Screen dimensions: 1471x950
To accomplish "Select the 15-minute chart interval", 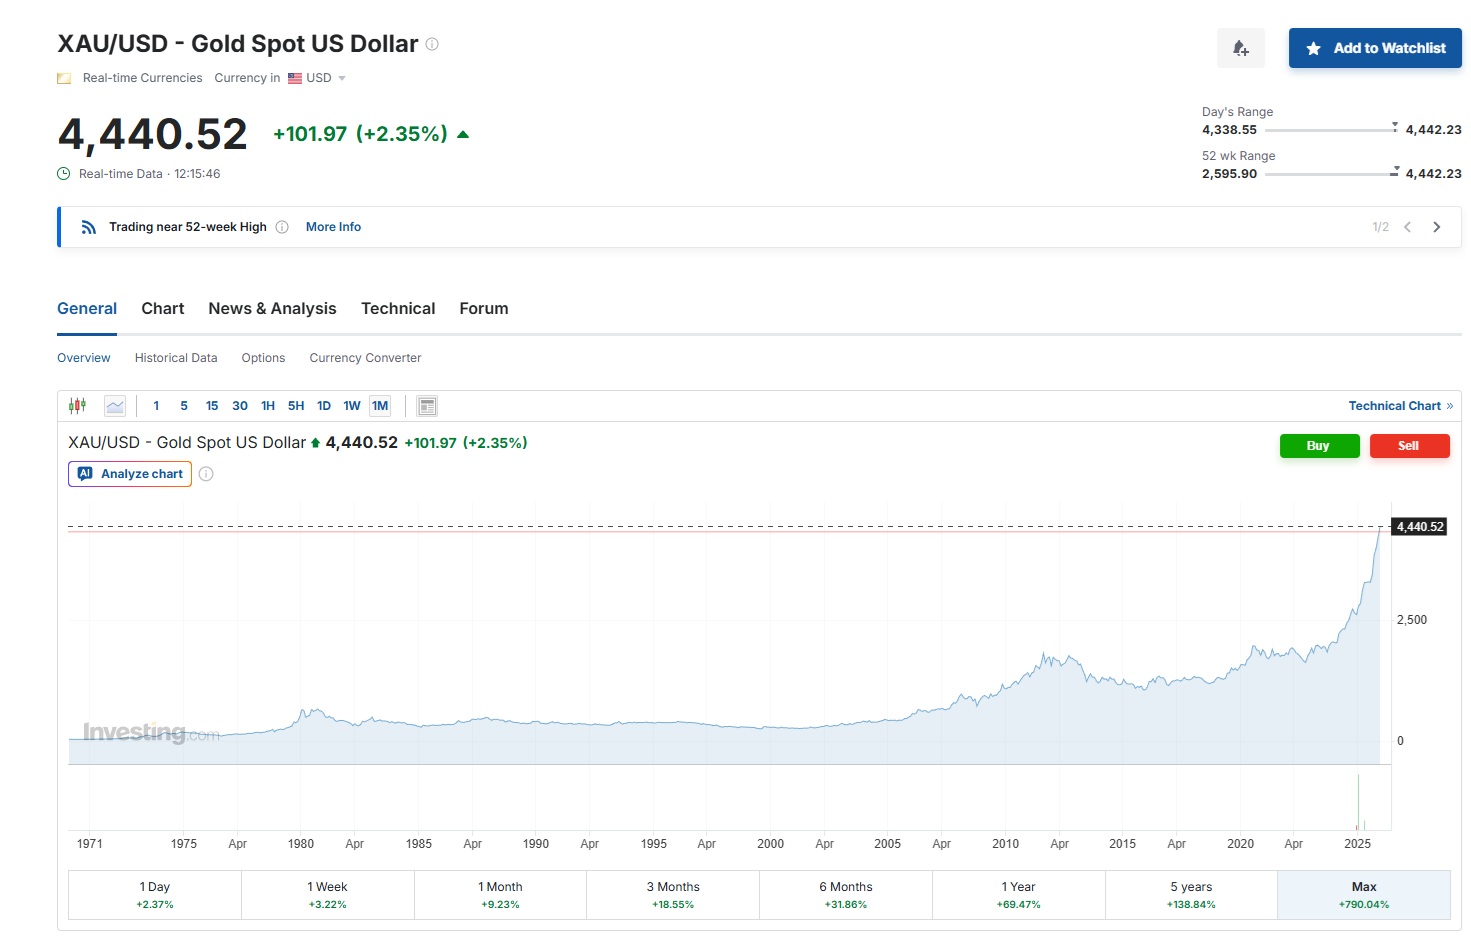I will coord(212,406).
